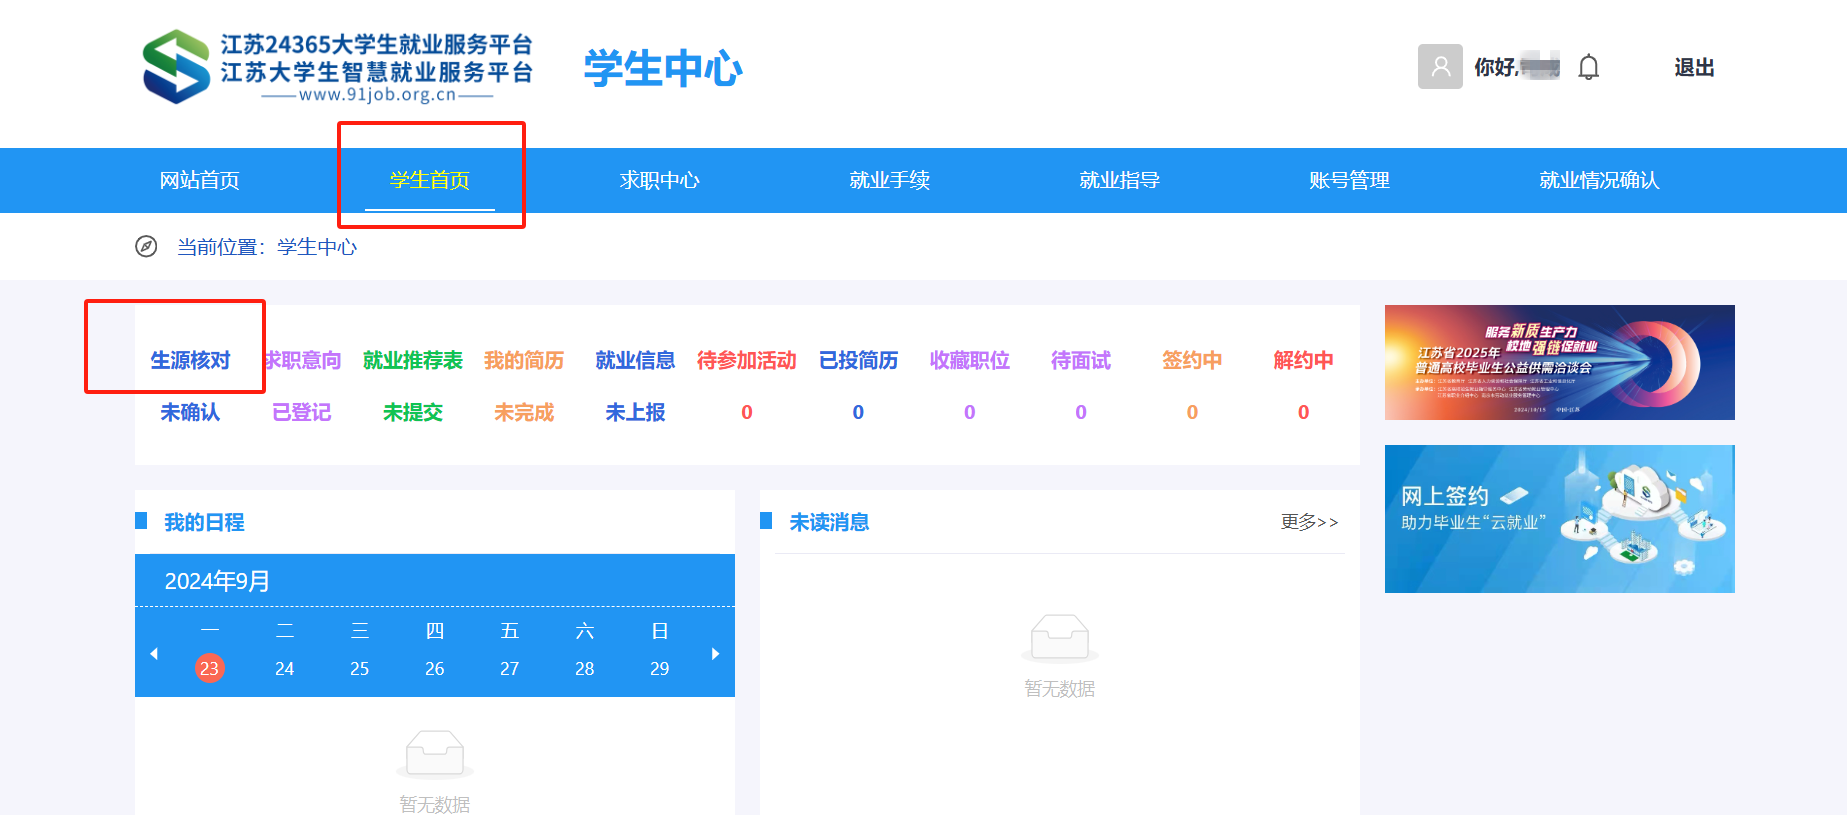1847x815 pixels.
Task: Go to next week with right arrow
Action: pos(715,653)
